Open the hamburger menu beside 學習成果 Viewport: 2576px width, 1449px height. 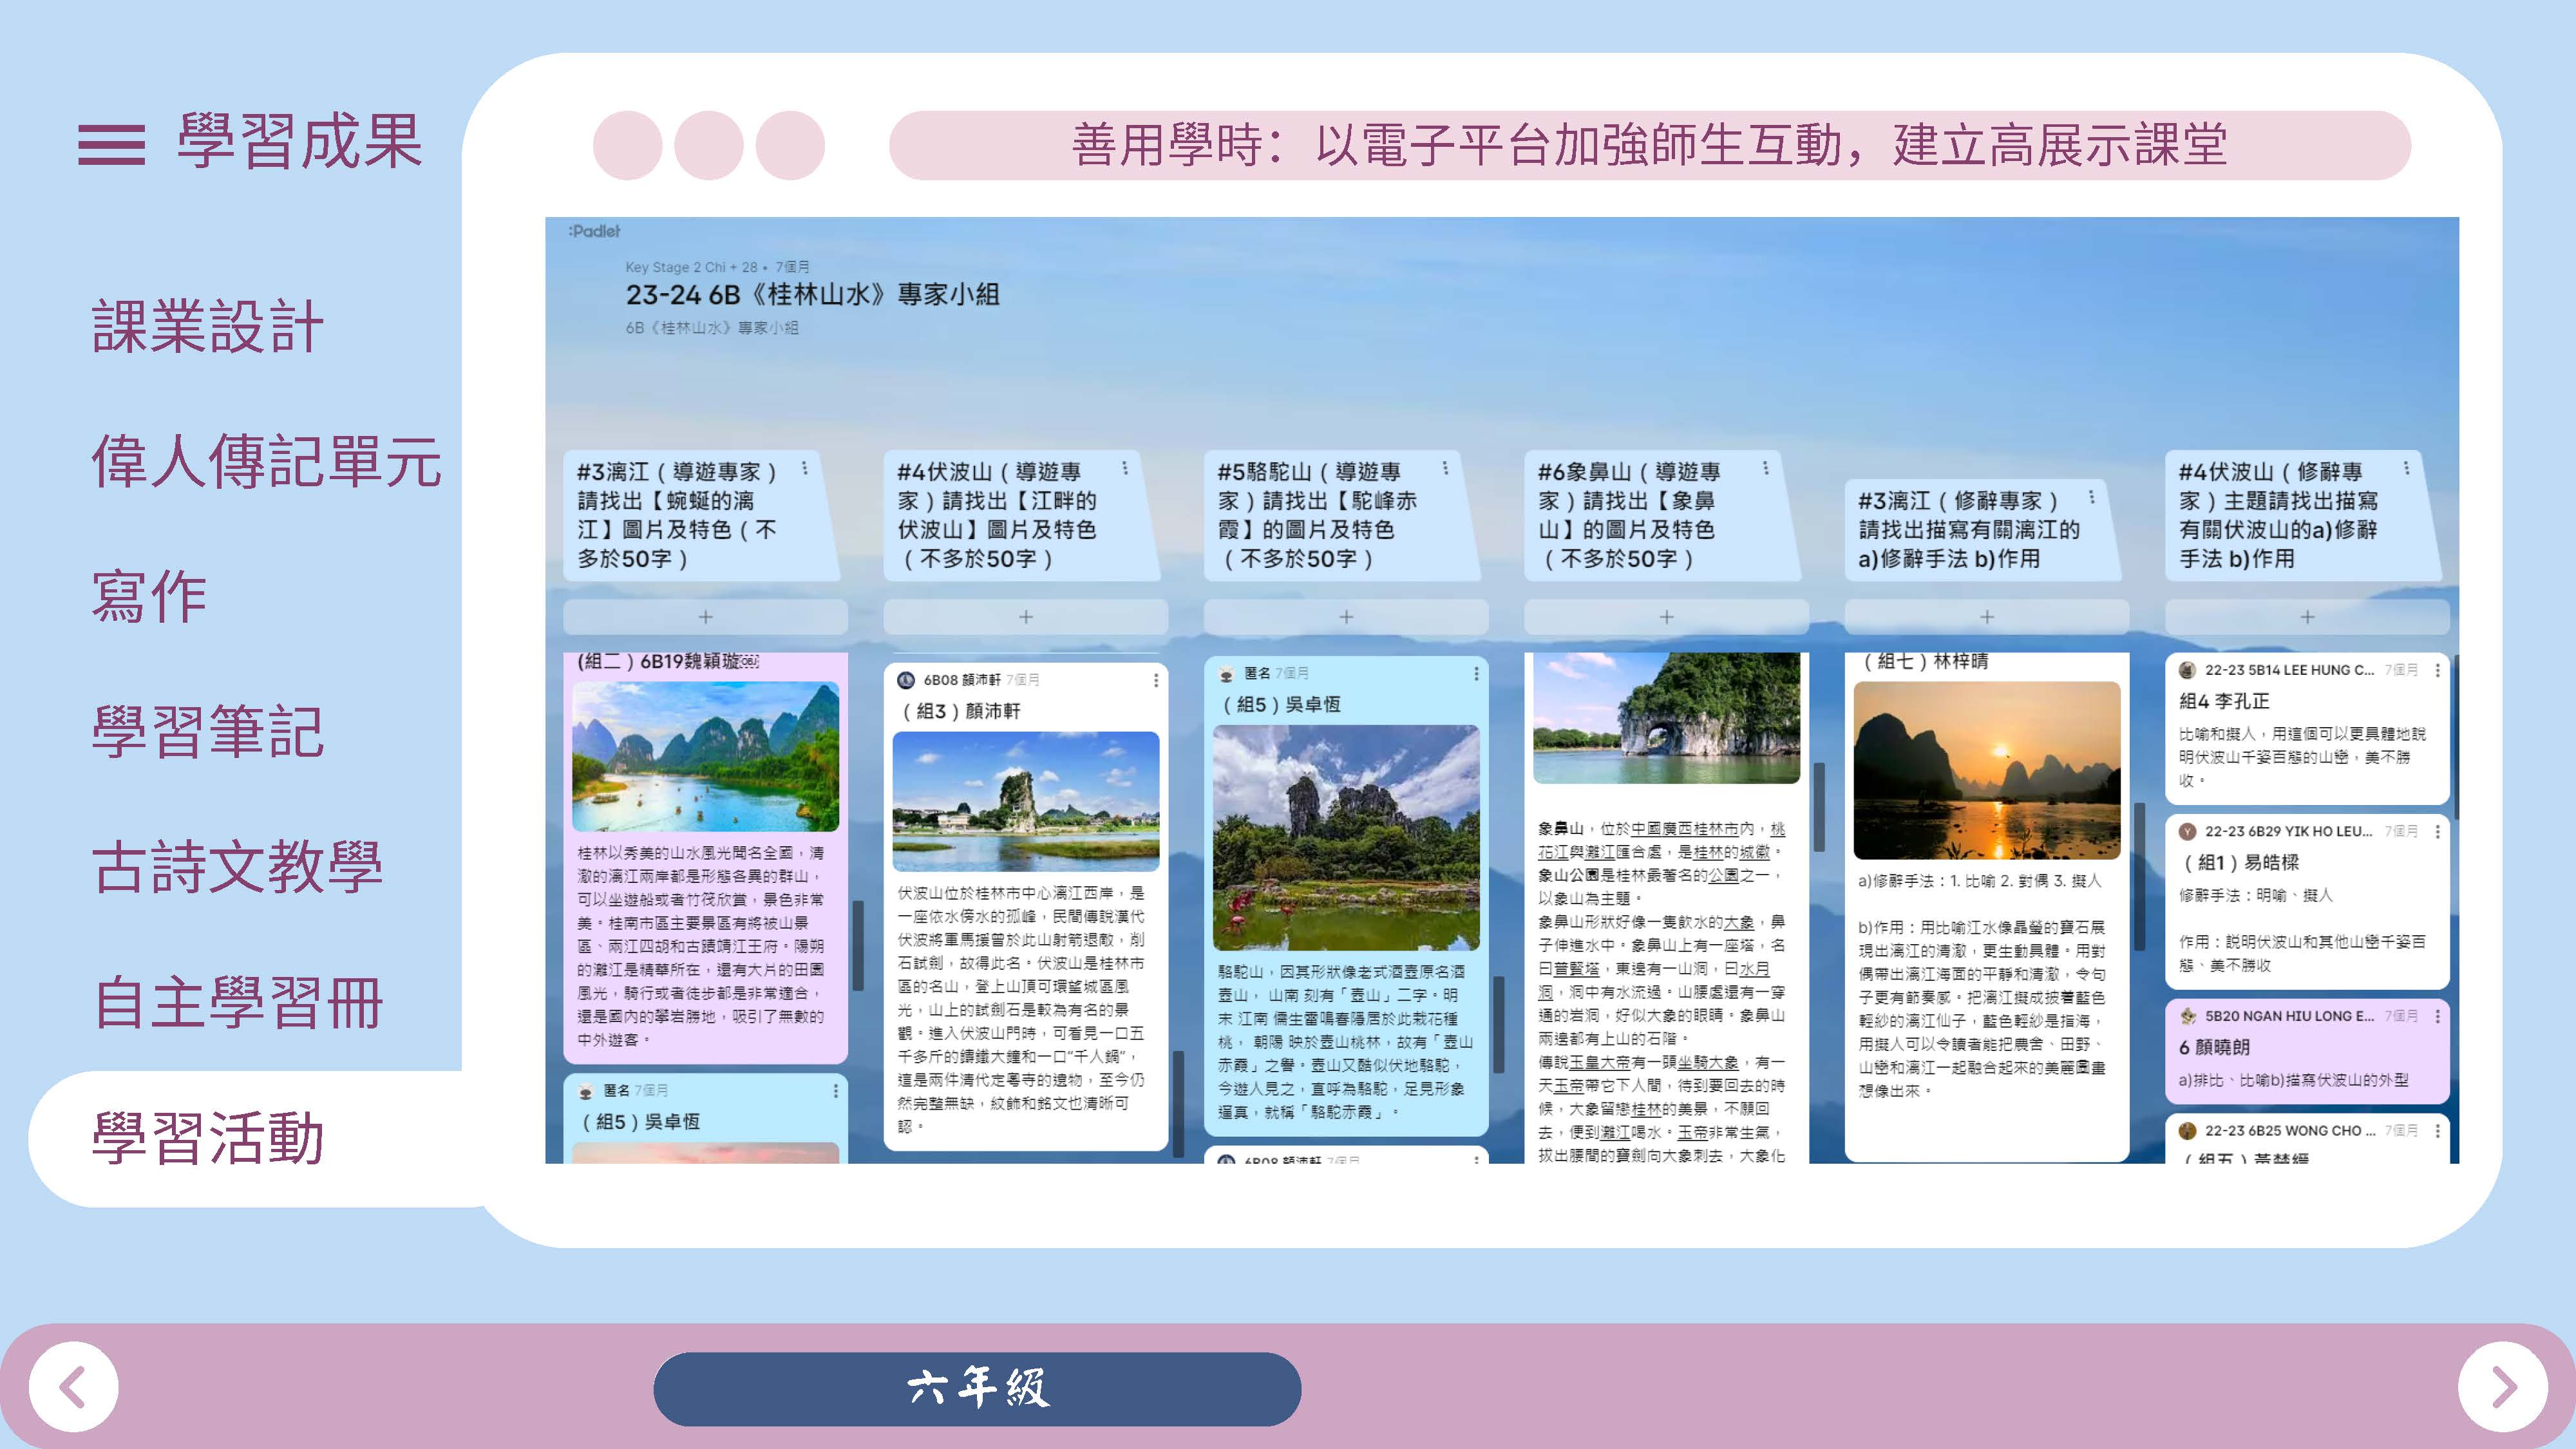point(111,145)
